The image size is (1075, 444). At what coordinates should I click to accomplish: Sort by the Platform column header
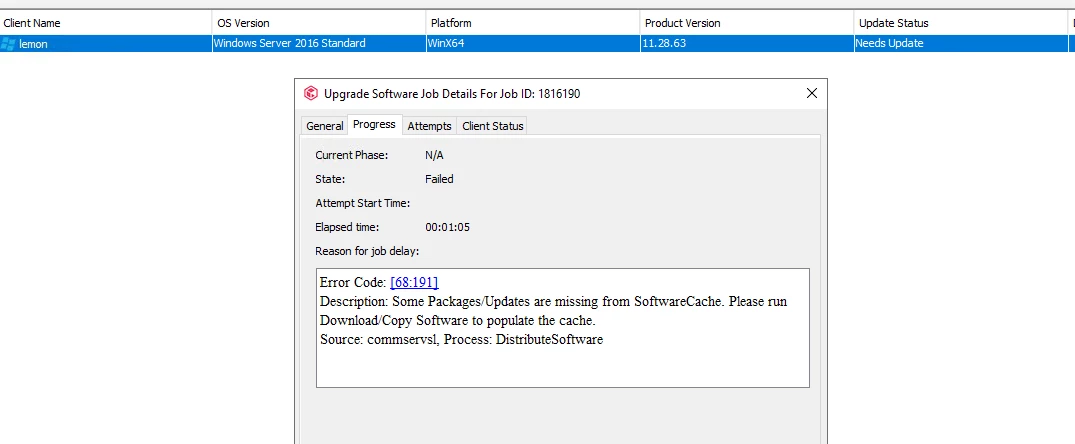451,23
